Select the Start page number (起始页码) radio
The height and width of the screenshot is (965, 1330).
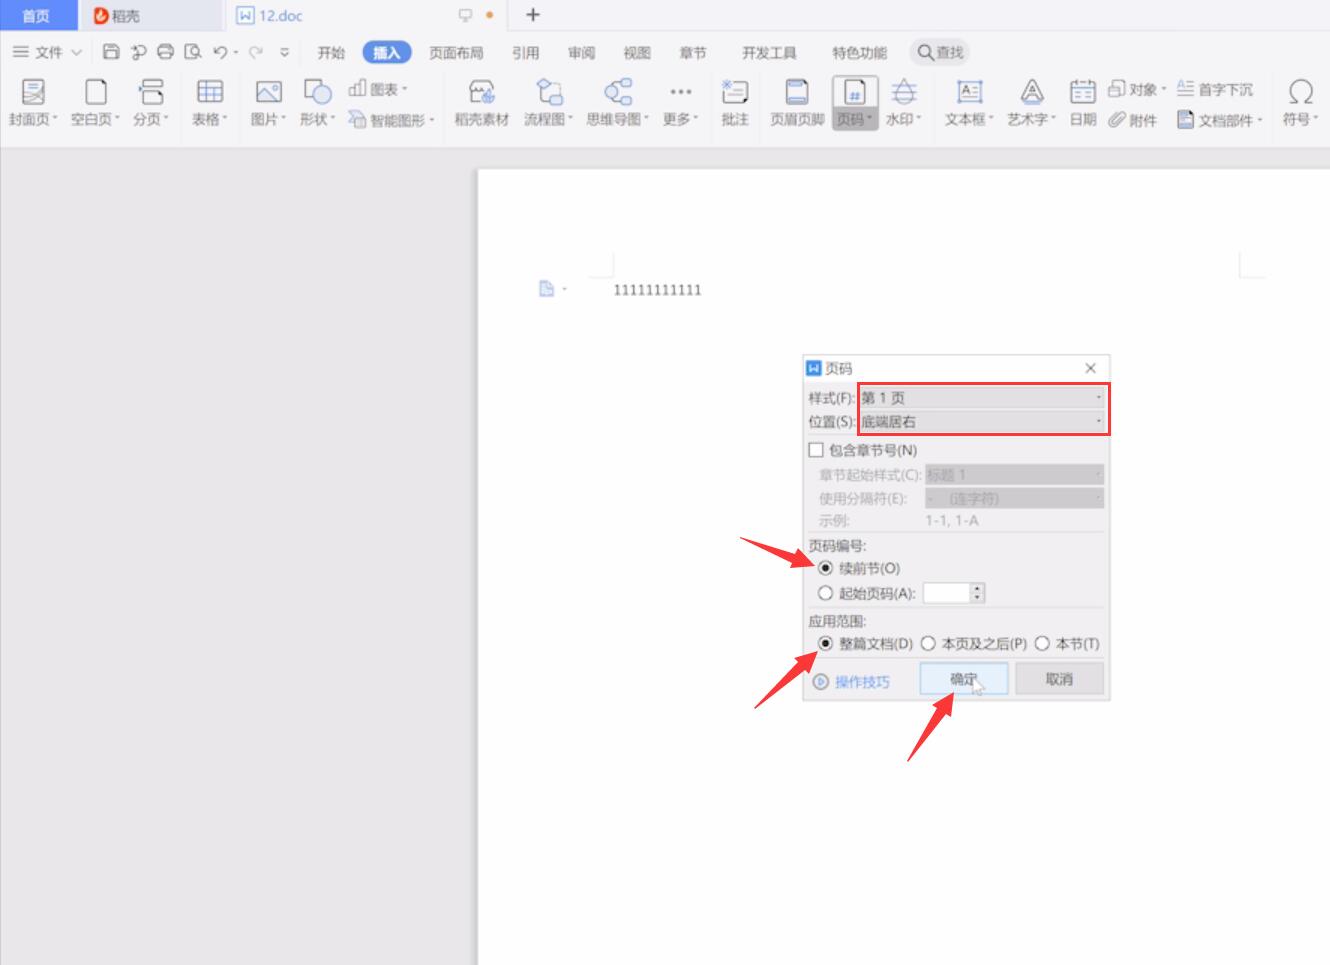click(825, 593)
